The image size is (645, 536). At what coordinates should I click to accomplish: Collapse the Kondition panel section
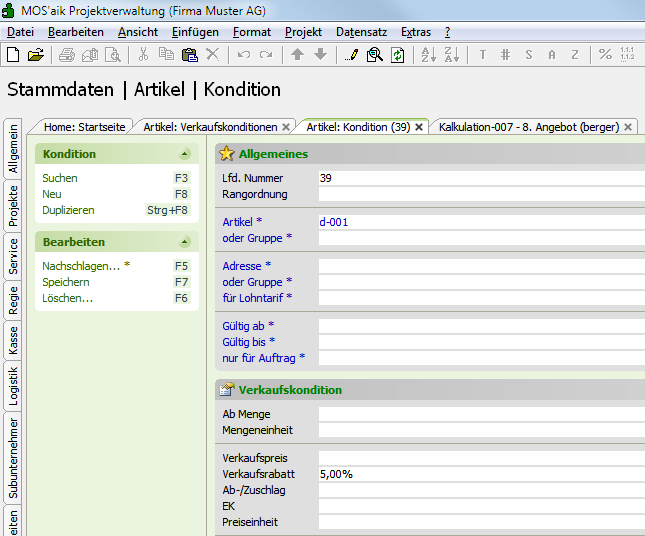tap(184, 154)
